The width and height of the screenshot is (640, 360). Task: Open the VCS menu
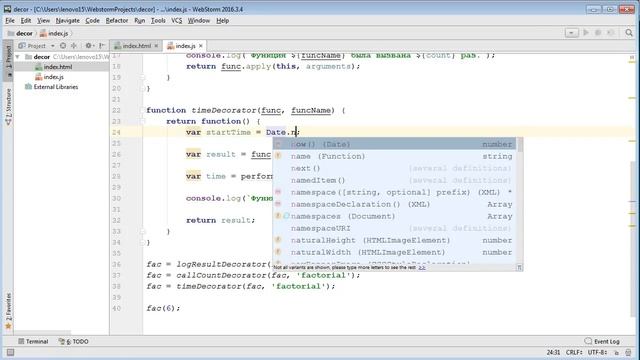click(177, 20)
